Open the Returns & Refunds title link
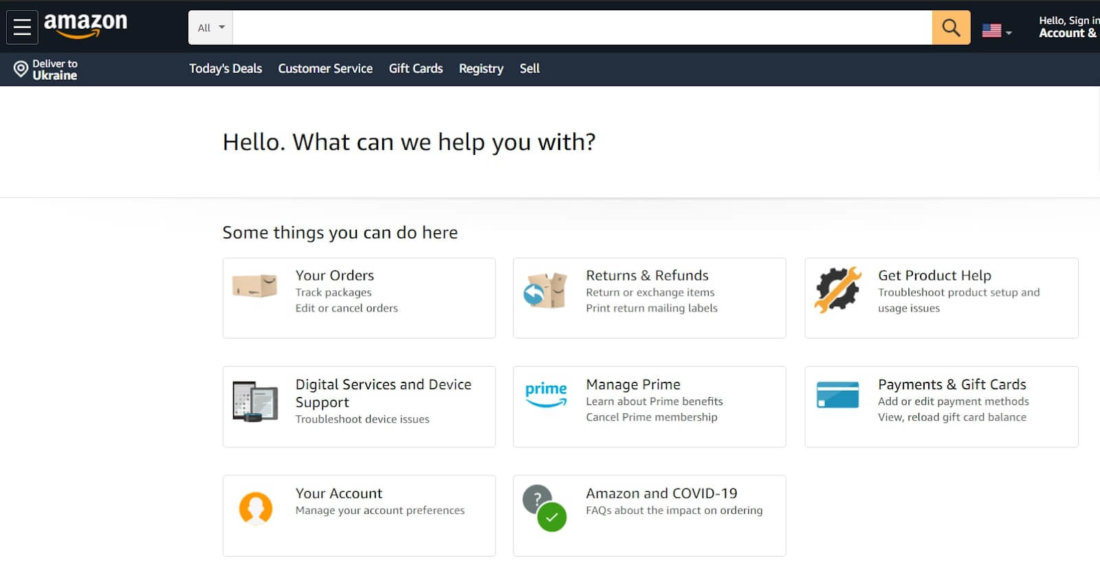This screenshot has height=573, width=1100. (647, 276)
